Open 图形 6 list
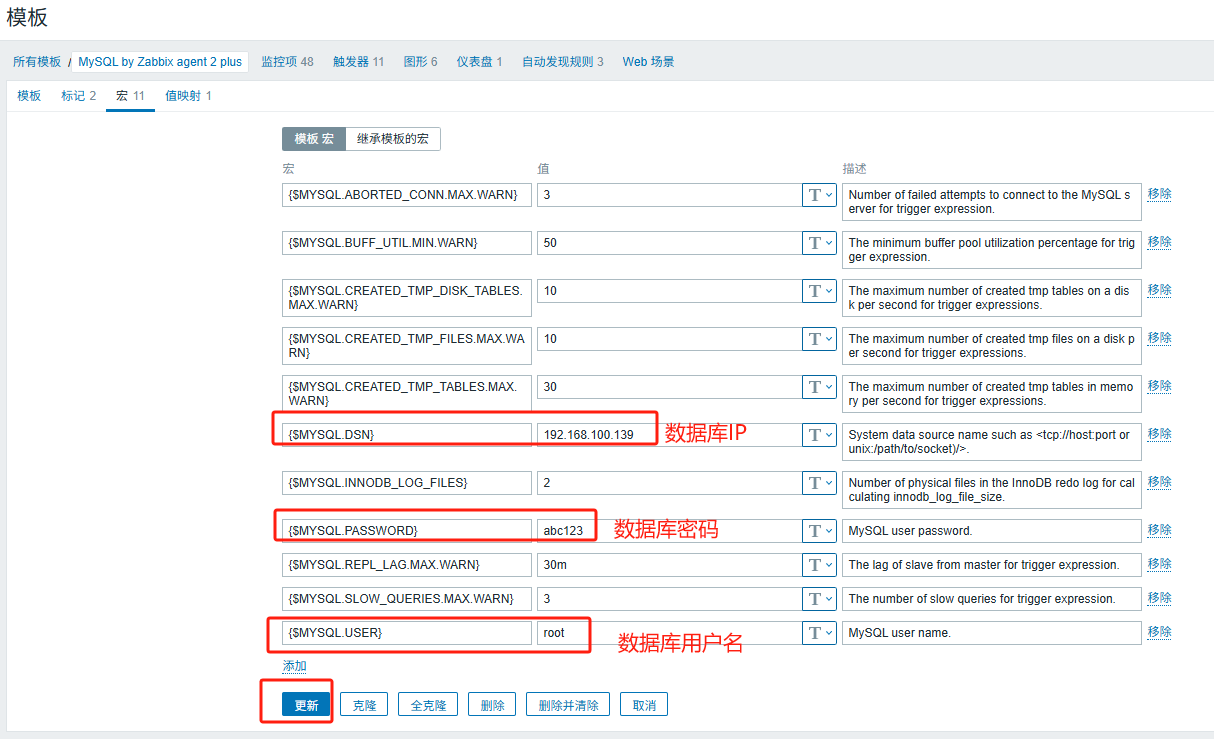 tap(420, 62)
